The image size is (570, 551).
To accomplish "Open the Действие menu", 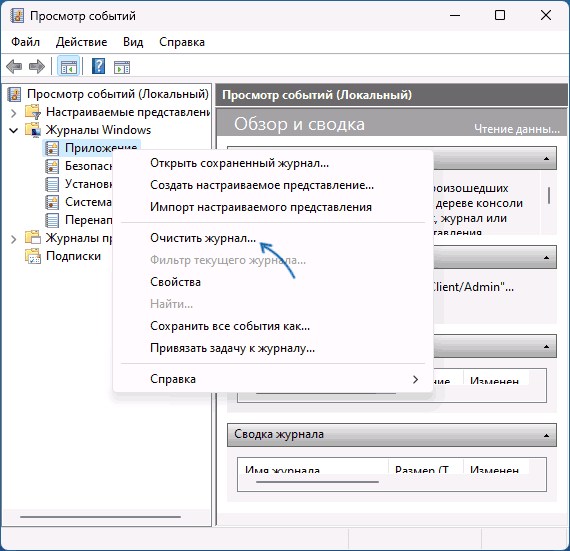I will (x=81, y=42).
